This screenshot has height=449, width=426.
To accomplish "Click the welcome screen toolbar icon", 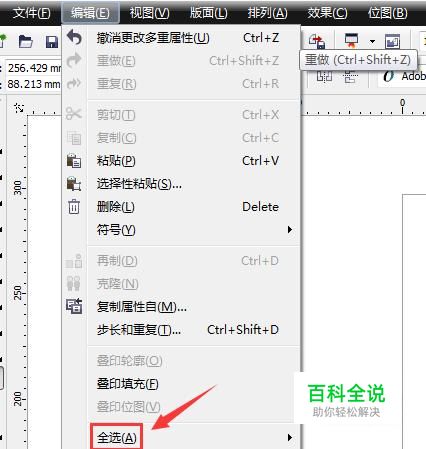I will 392,42.
